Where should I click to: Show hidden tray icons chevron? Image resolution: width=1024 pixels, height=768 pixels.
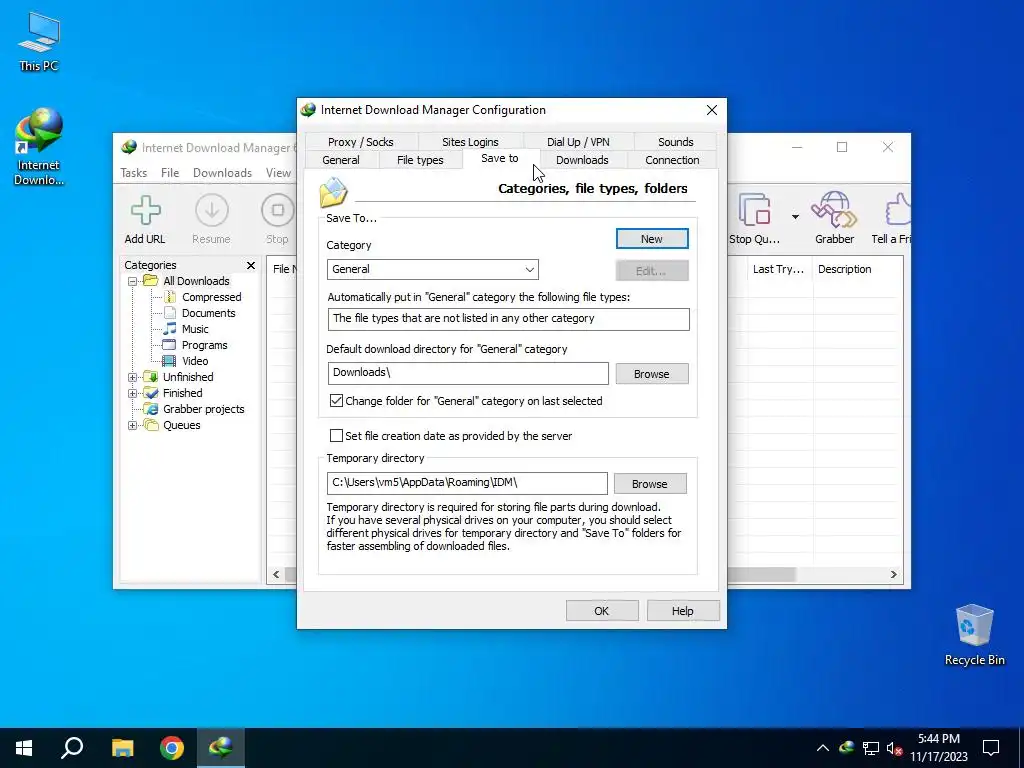[823, 748]
